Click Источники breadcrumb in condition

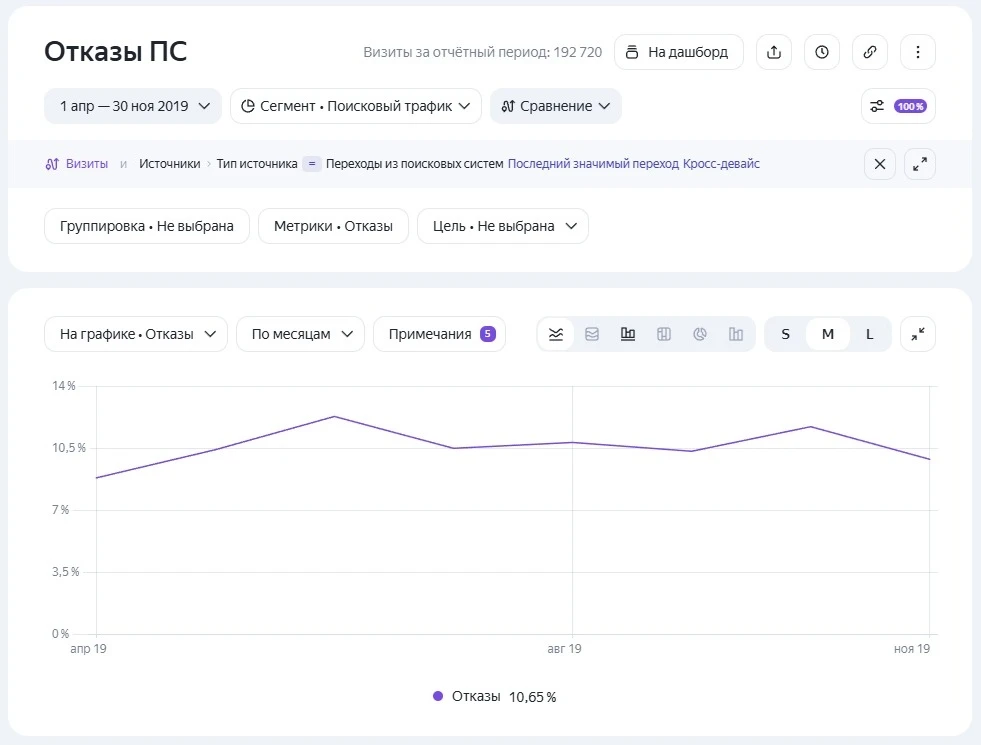click(x=170, y=164)
